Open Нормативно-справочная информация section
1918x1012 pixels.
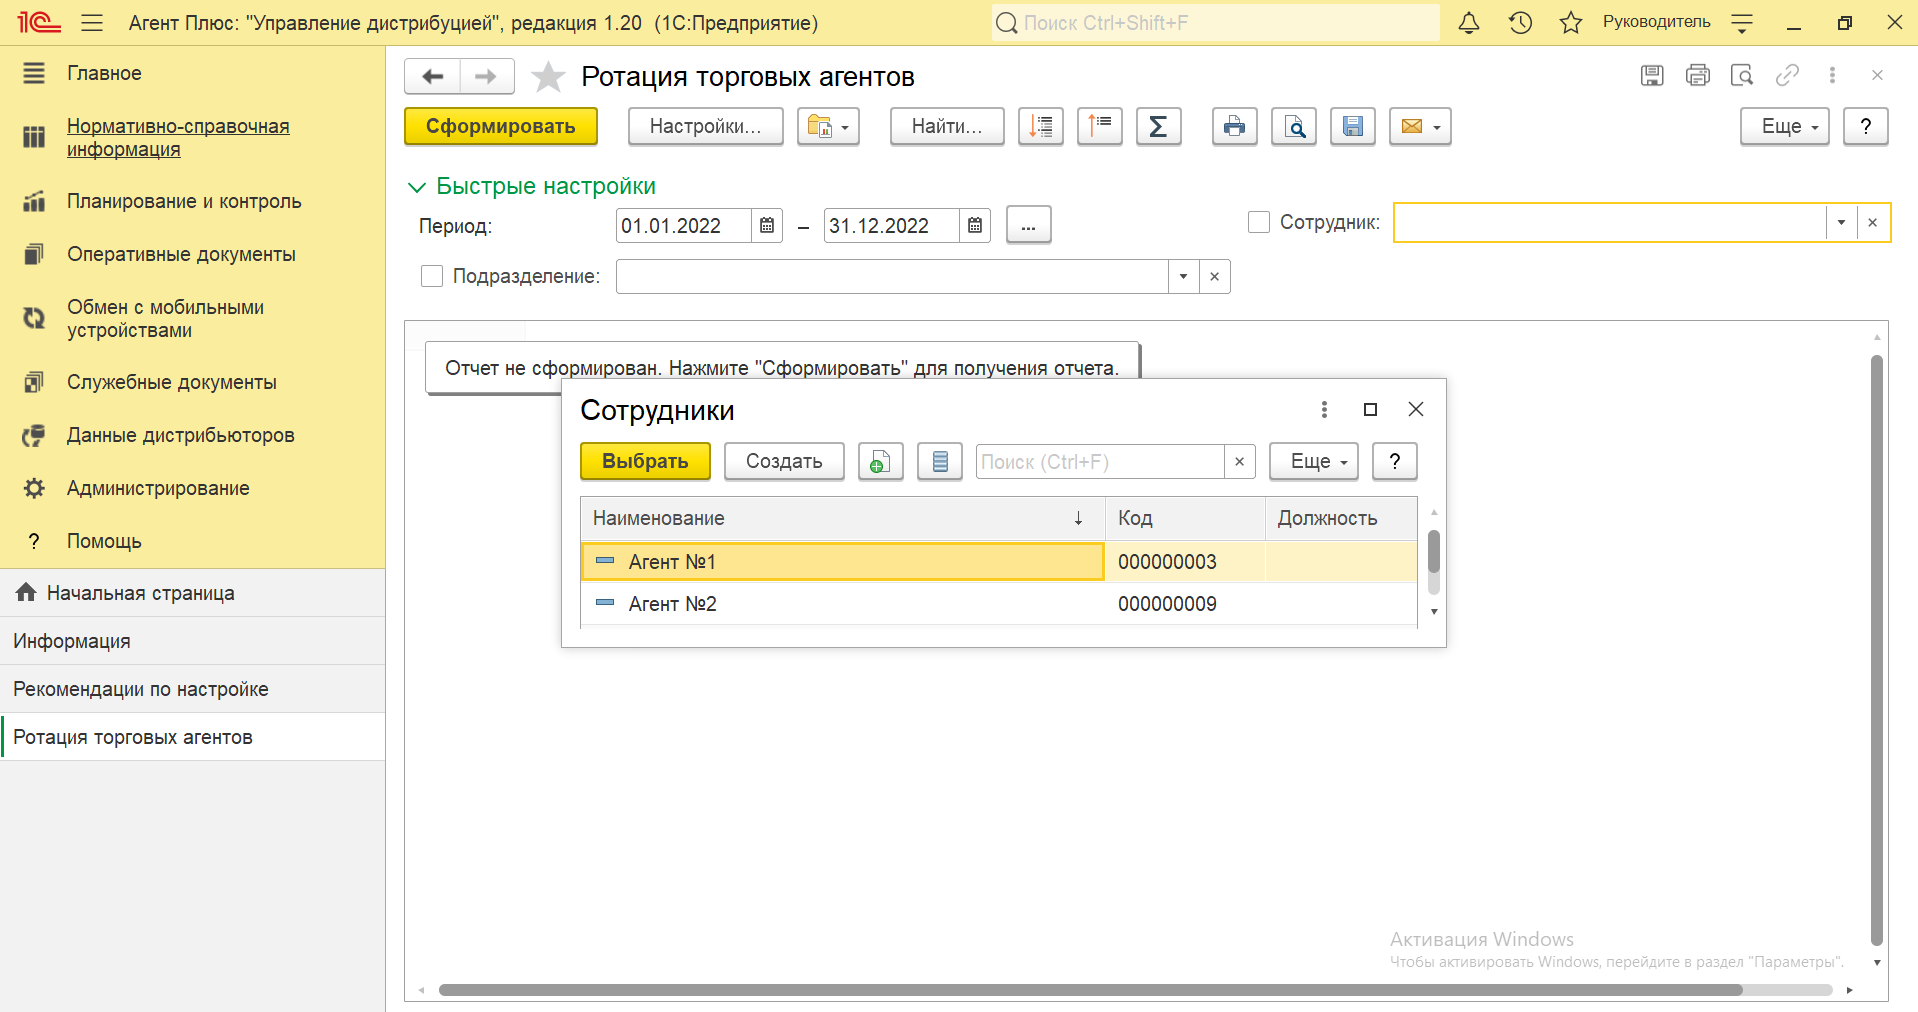click(x=178, y=137)
